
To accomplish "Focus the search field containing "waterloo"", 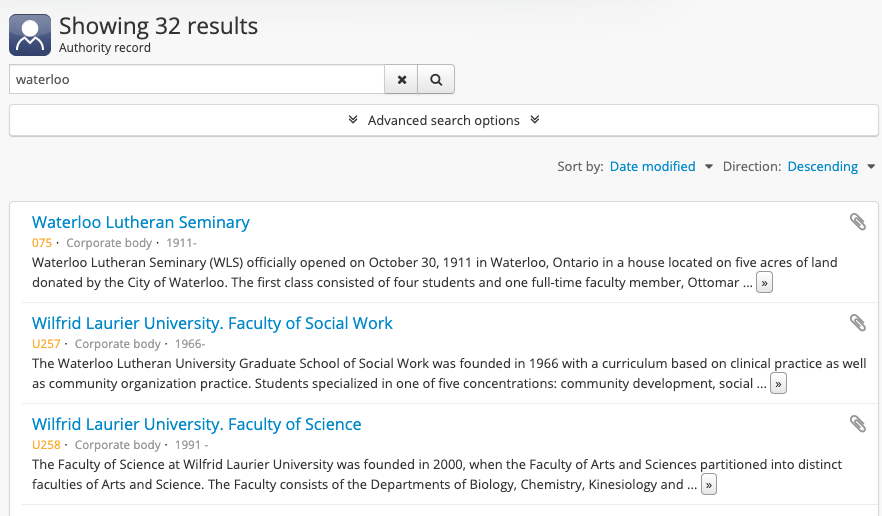I will (x=197, y=79).
